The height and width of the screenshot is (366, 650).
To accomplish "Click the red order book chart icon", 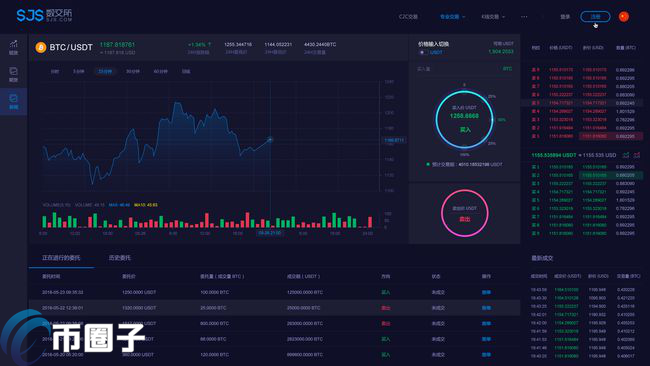I will point(637,155).
